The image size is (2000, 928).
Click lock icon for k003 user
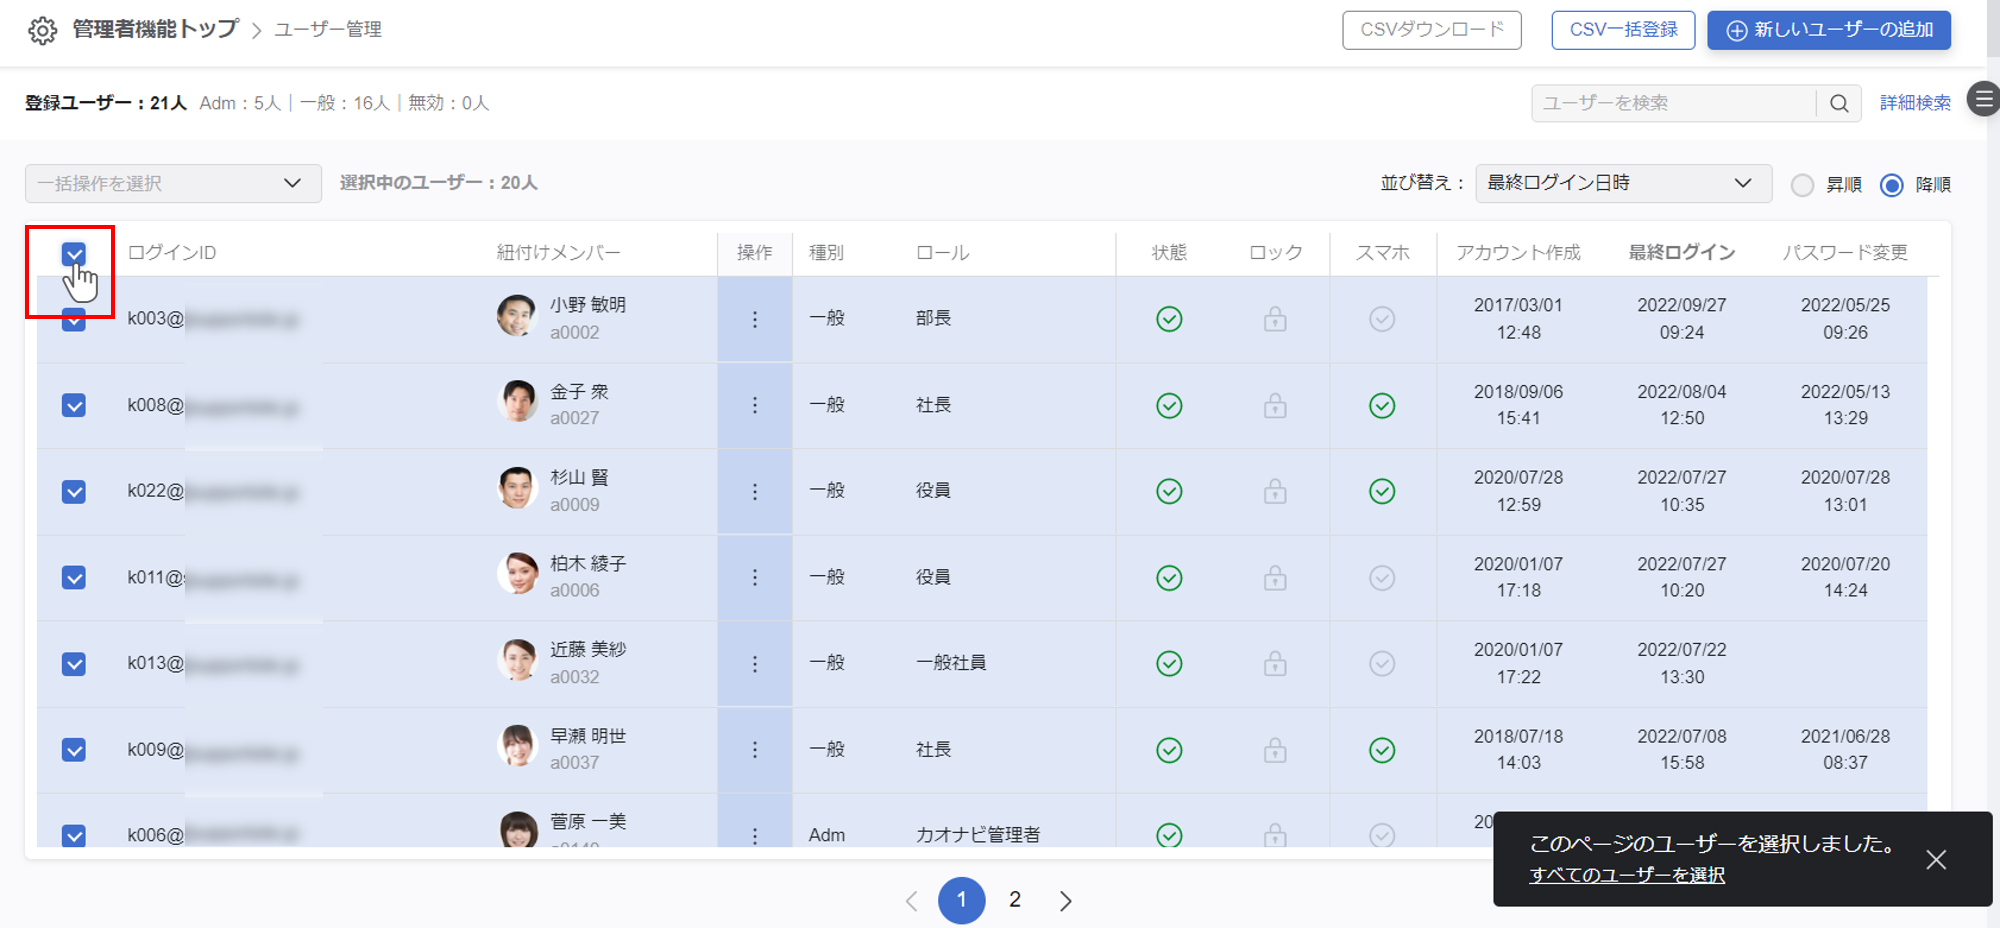coord(1275,319)
